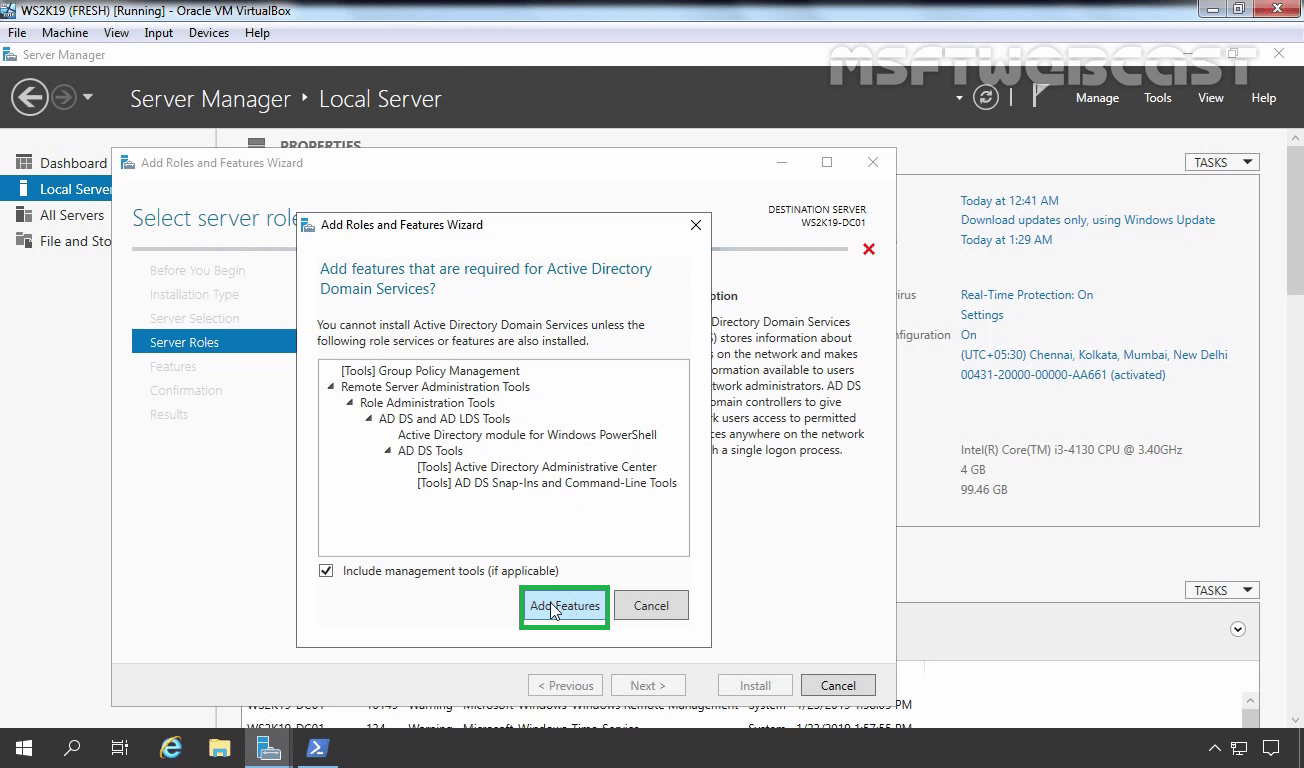Open File Explorer from taskbar
Image resolution: width=1304 pixels, height=768 pixels.
click(219, 748)
